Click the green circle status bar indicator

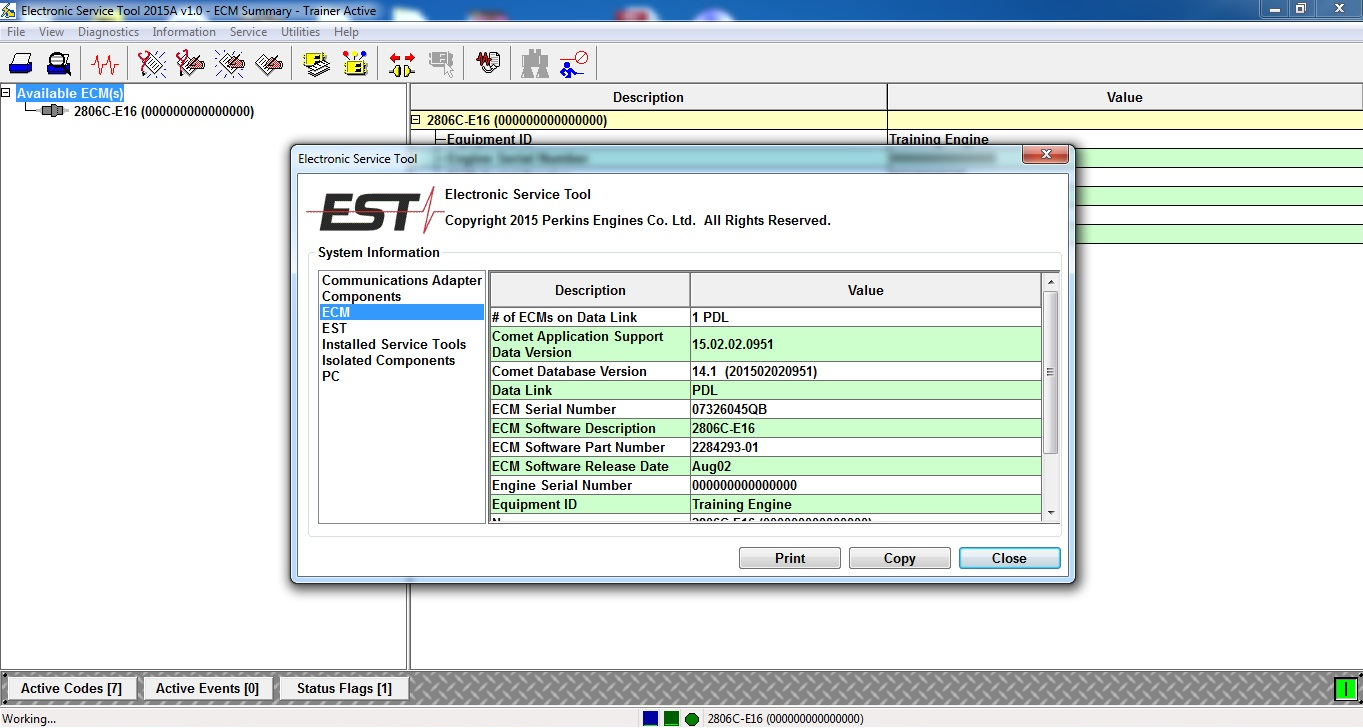(x=692, y=718)
